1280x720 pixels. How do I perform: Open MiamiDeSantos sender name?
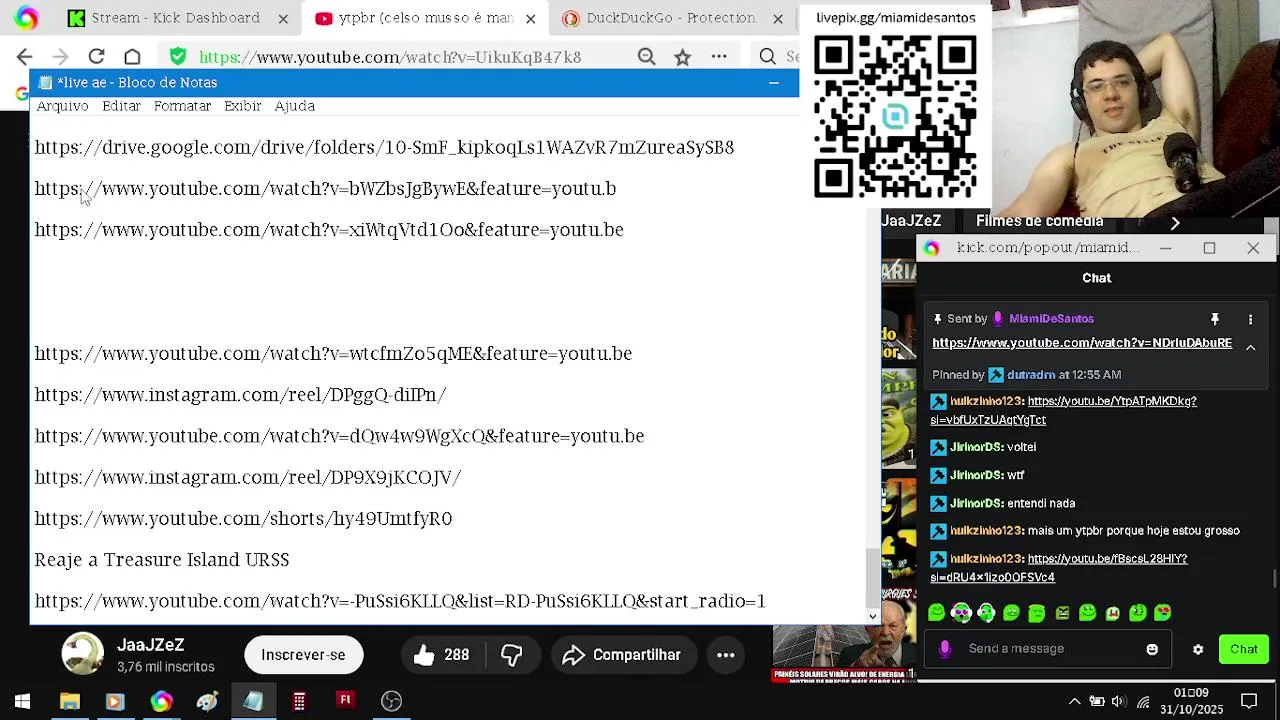(x=1051, y=319)
